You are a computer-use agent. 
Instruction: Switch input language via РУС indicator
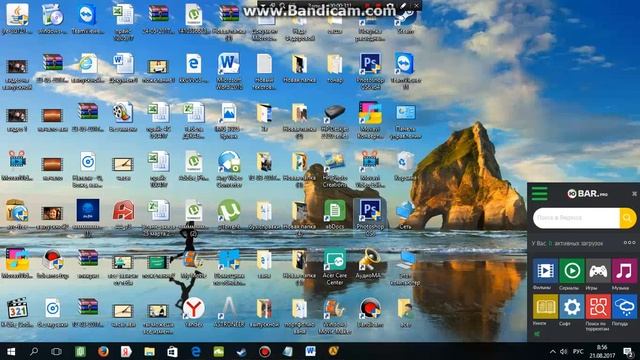click(578, 351)
